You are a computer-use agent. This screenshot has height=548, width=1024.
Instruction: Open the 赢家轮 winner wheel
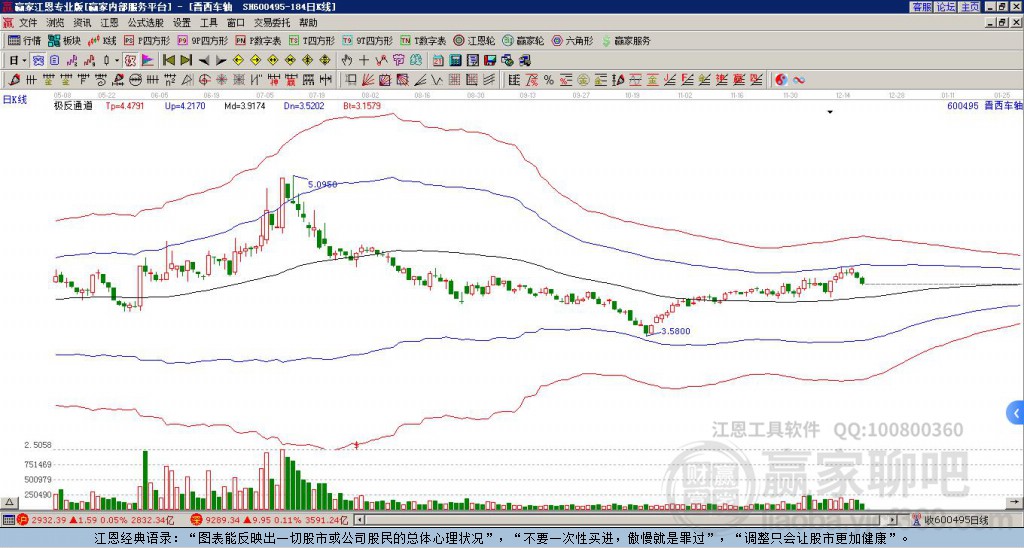(x=523, y=40)
